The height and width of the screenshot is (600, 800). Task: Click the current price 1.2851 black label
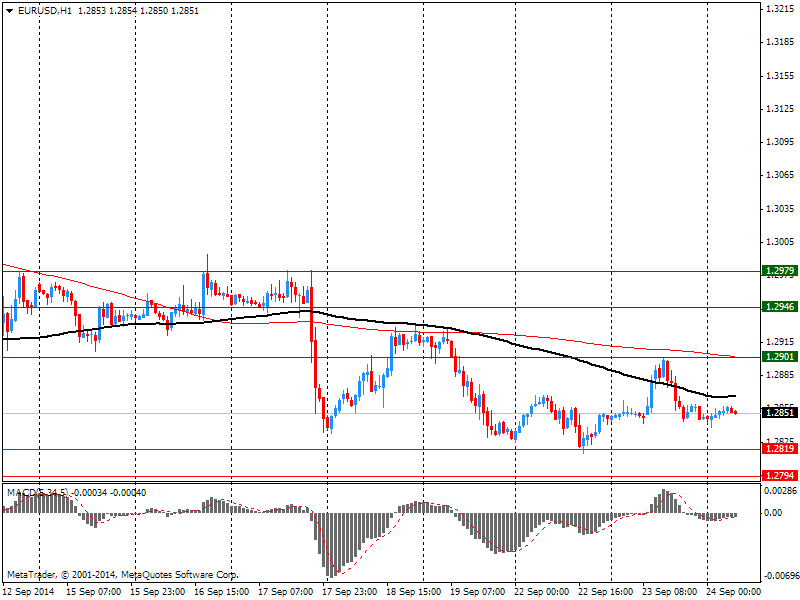coord(780,413)
